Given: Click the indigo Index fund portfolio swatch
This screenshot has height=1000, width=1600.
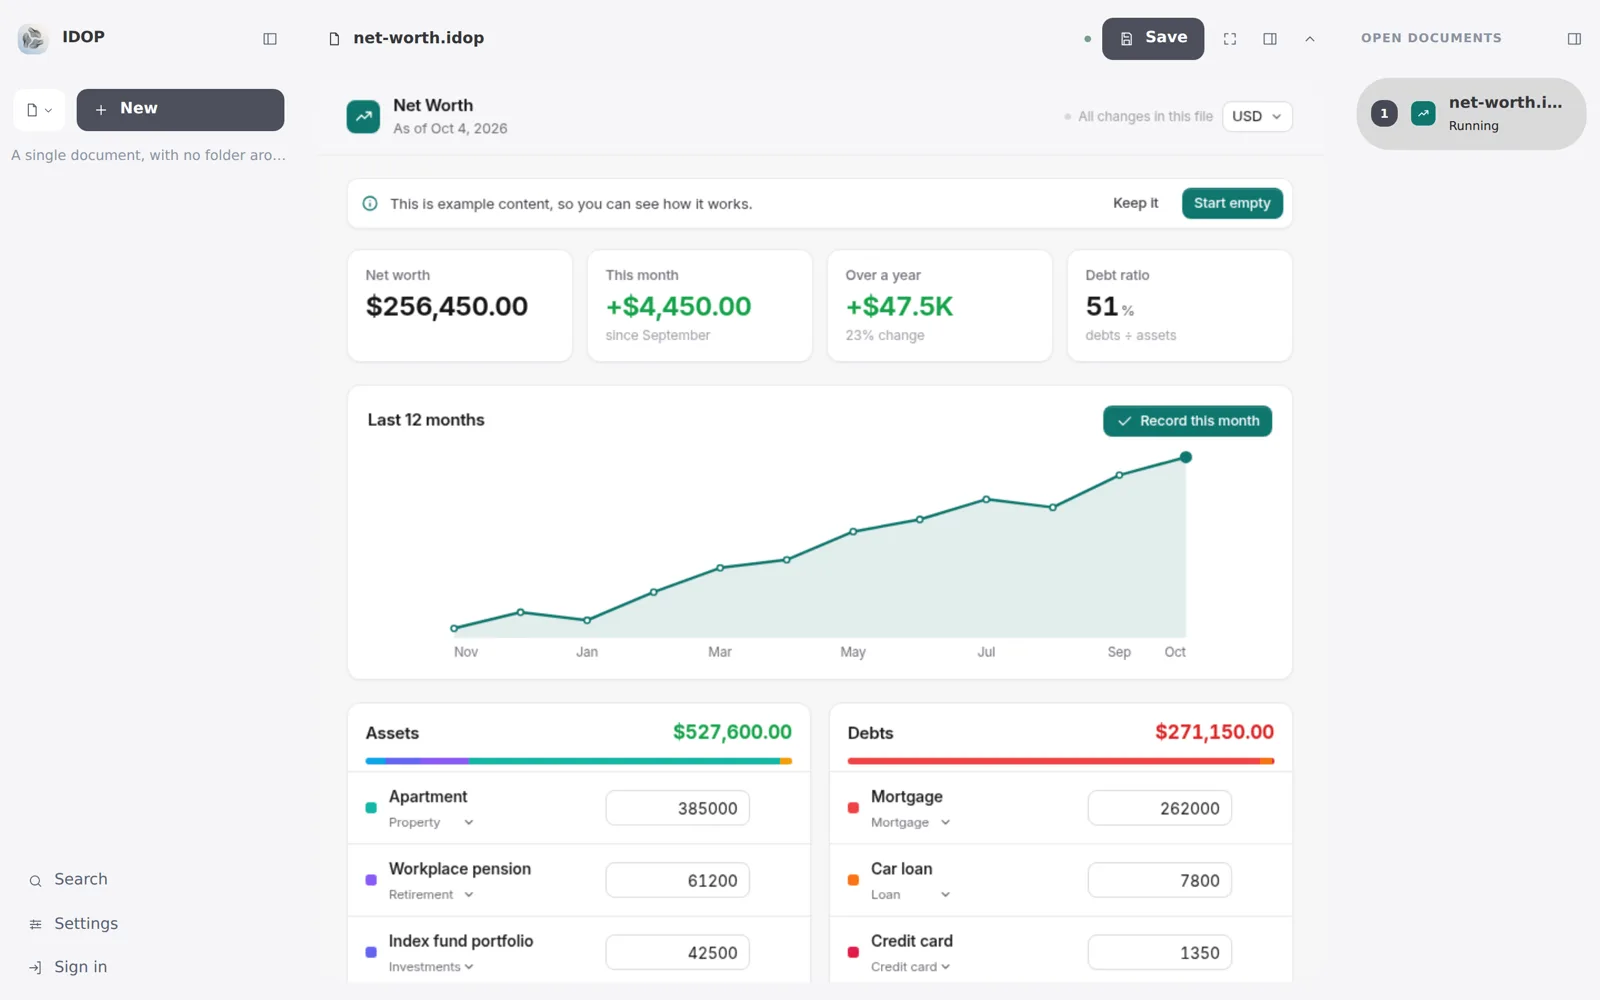Looking at the screenshot, I should point(371,952).
